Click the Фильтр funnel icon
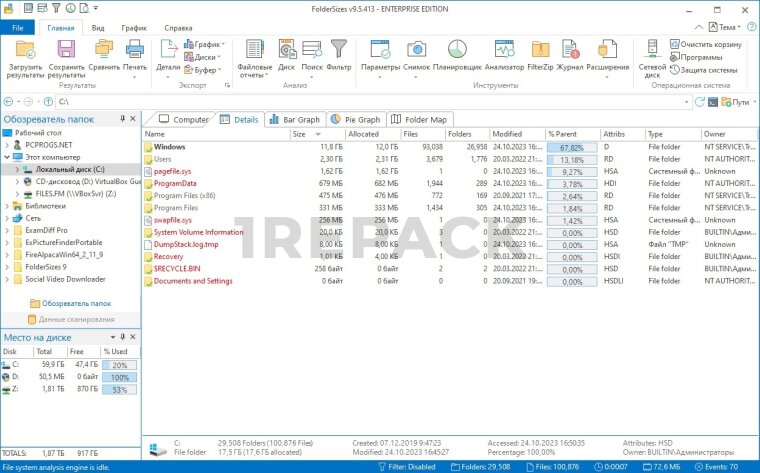Image resolution: width=760 pixels, height=473 pixels. pos(339,52)
